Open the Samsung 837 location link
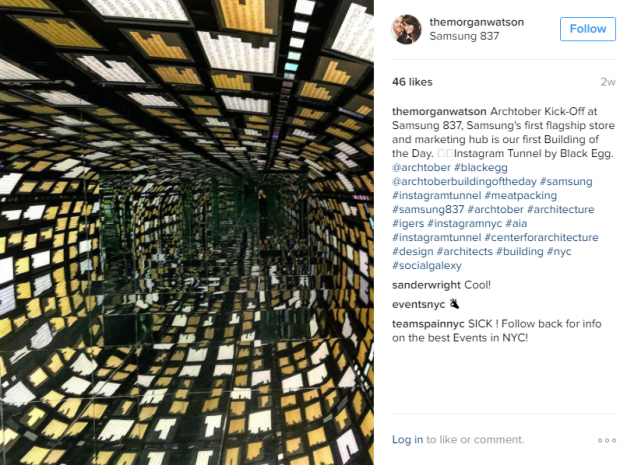This screenshot has width=634, height=465. pyautogui.click(x=464, y=36)
